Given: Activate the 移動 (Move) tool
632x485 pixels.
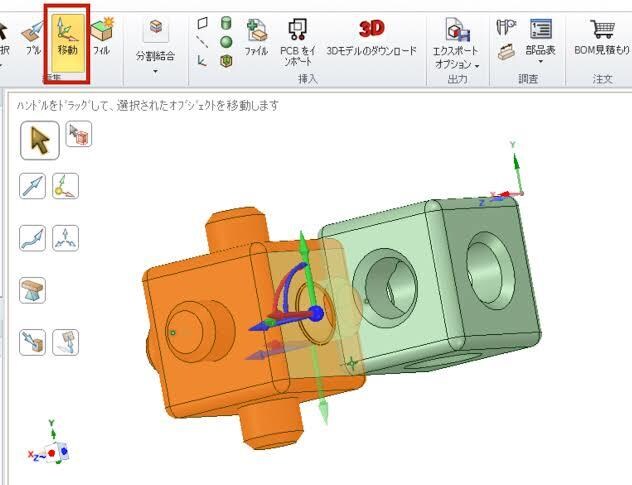Looking at the screenshot, I should (x=67, y=43).
